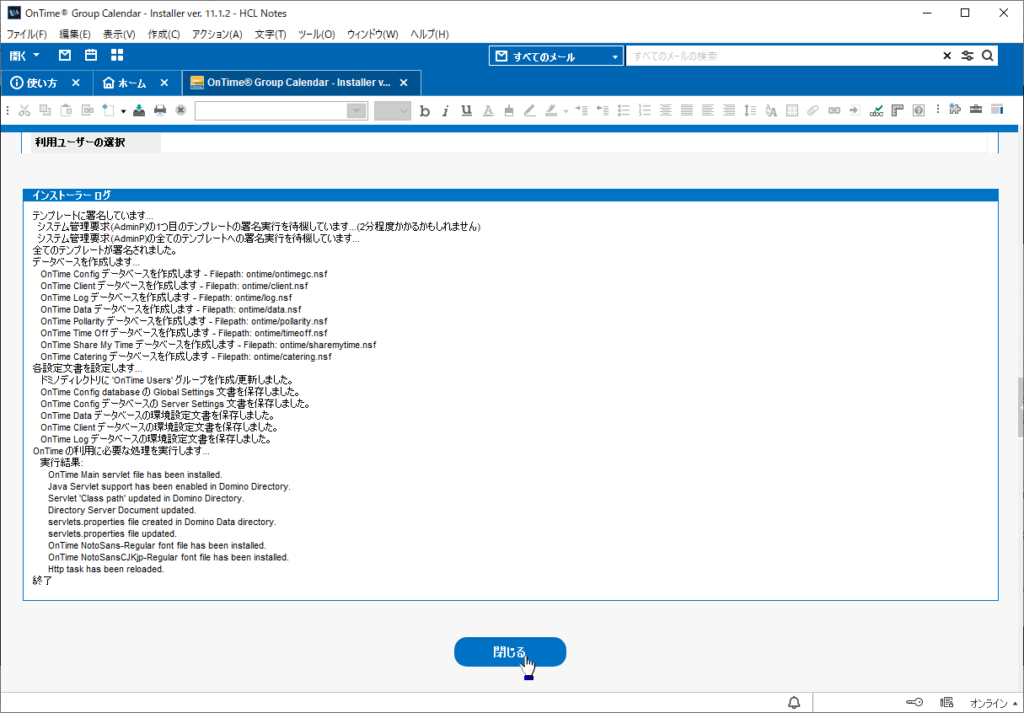Open the 表示(V) menu

119,34
